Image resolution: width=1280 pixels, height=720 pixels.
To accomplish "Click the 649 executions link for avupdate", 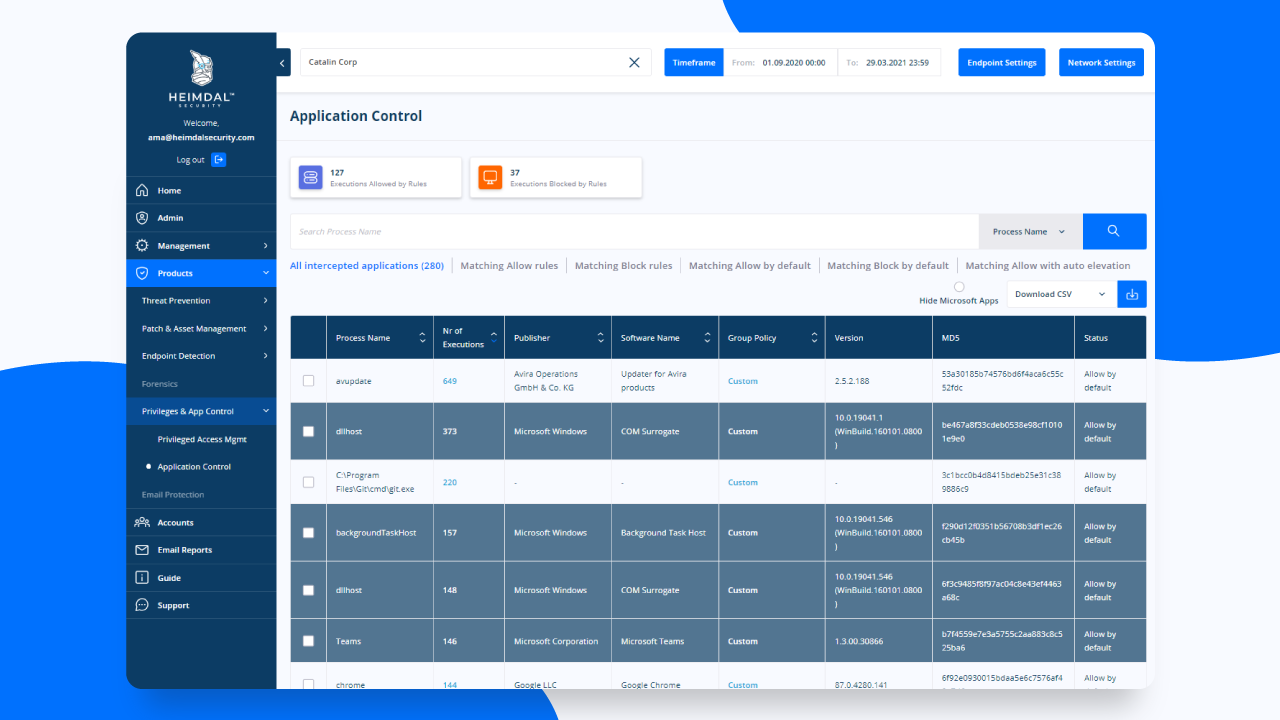I will pyautogui.click(x=449, y=381).
